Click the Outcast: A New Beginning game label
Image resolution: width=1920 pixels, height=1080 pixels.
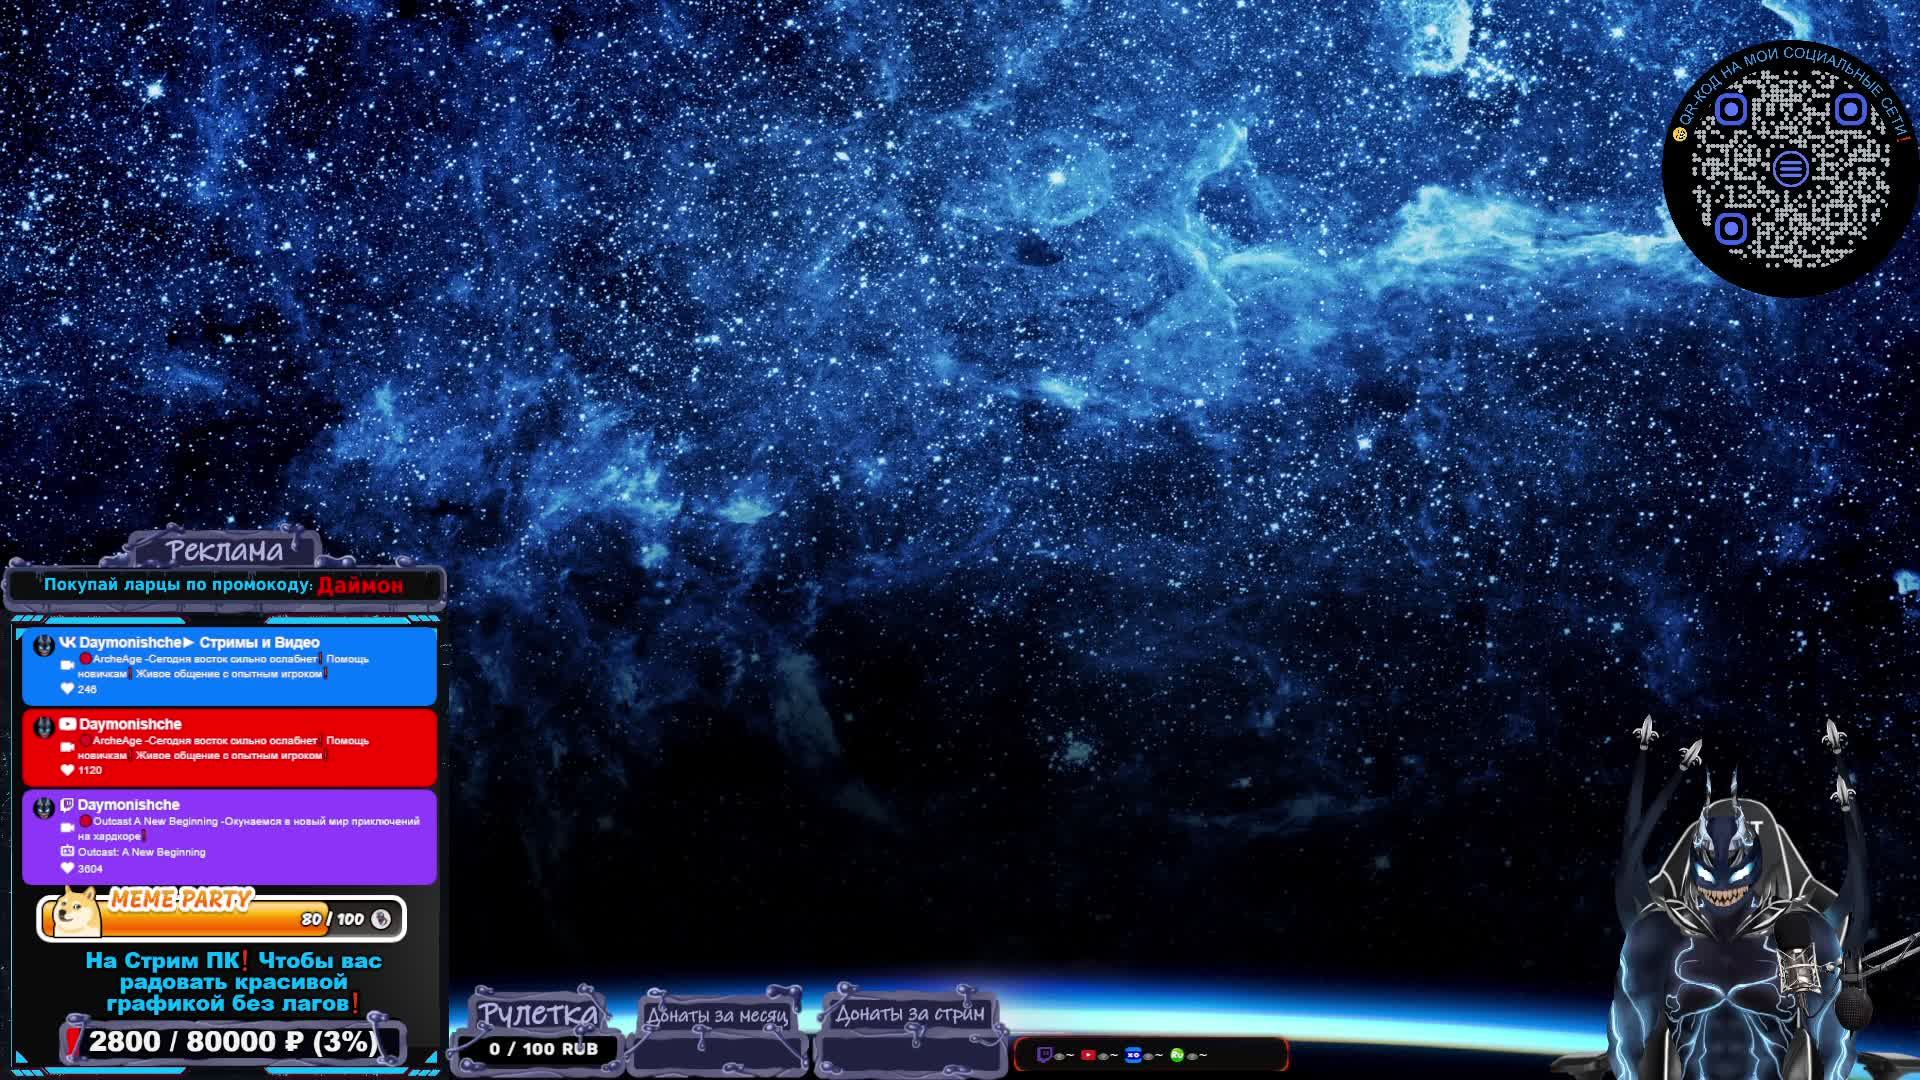[142, 852]
